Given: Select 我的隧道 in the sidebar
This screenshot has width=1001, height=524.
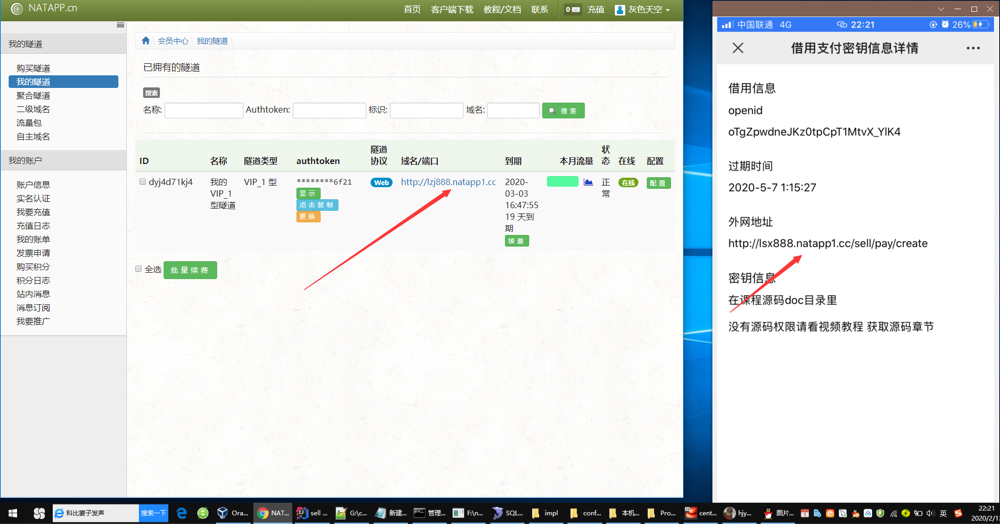Looking at the screenshot, I should (63, 82).
